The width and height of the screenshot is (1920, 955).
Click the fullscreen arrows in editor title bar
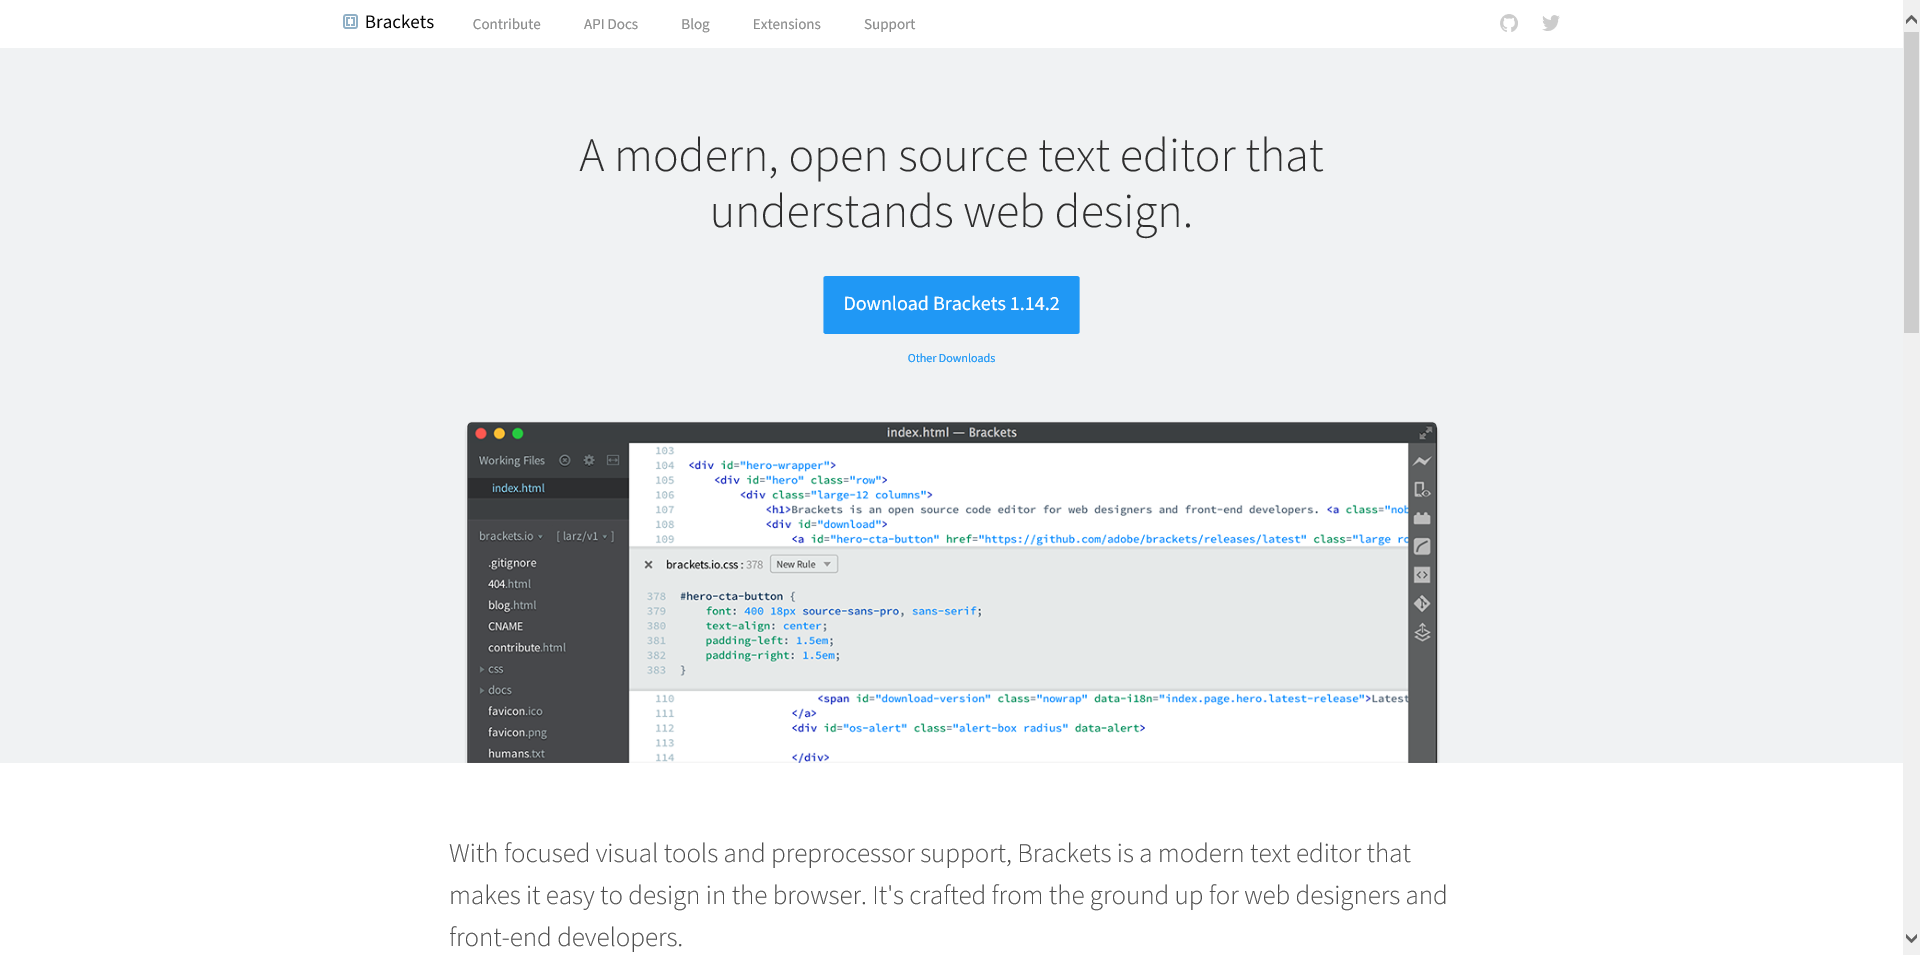pyautogui.click(x=1425, y=433)
